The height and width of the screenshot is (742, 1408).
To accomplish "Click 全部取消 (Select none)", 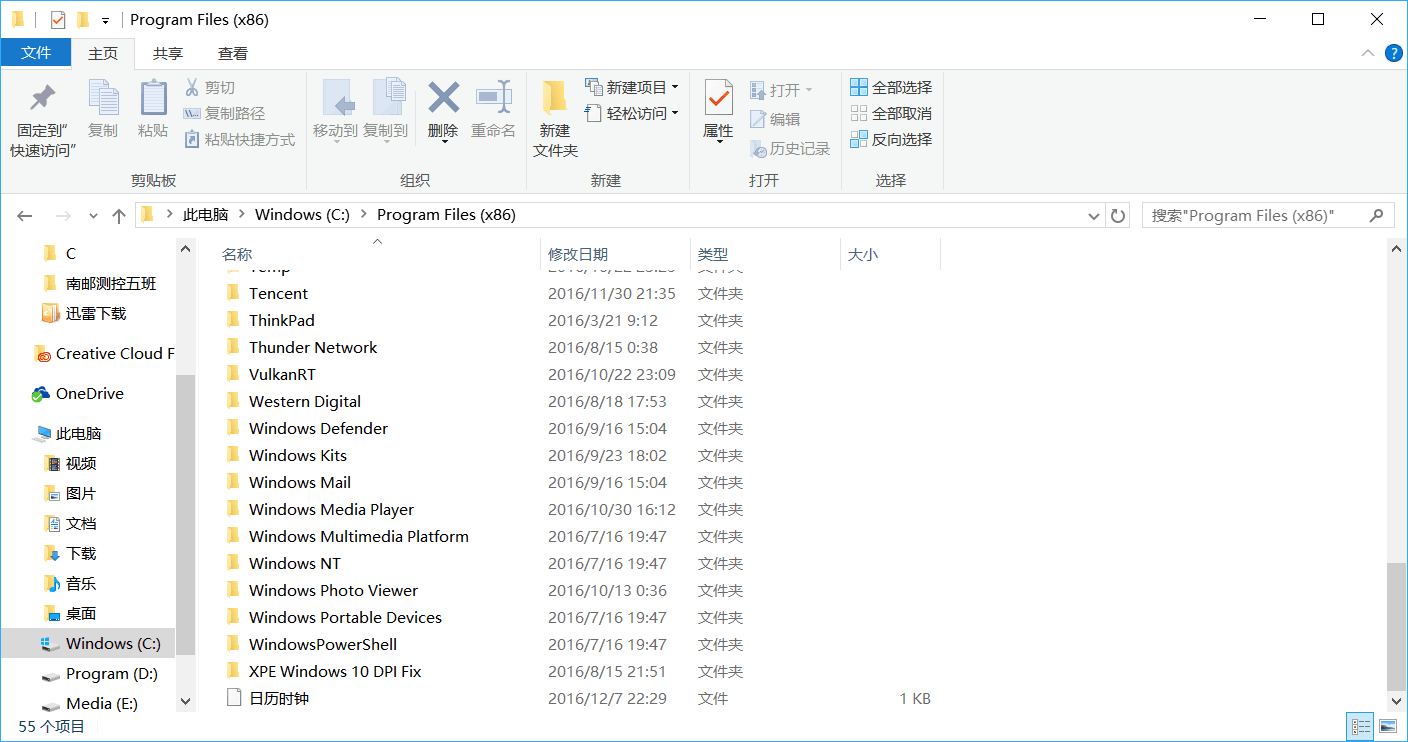I will click(891, 113).
